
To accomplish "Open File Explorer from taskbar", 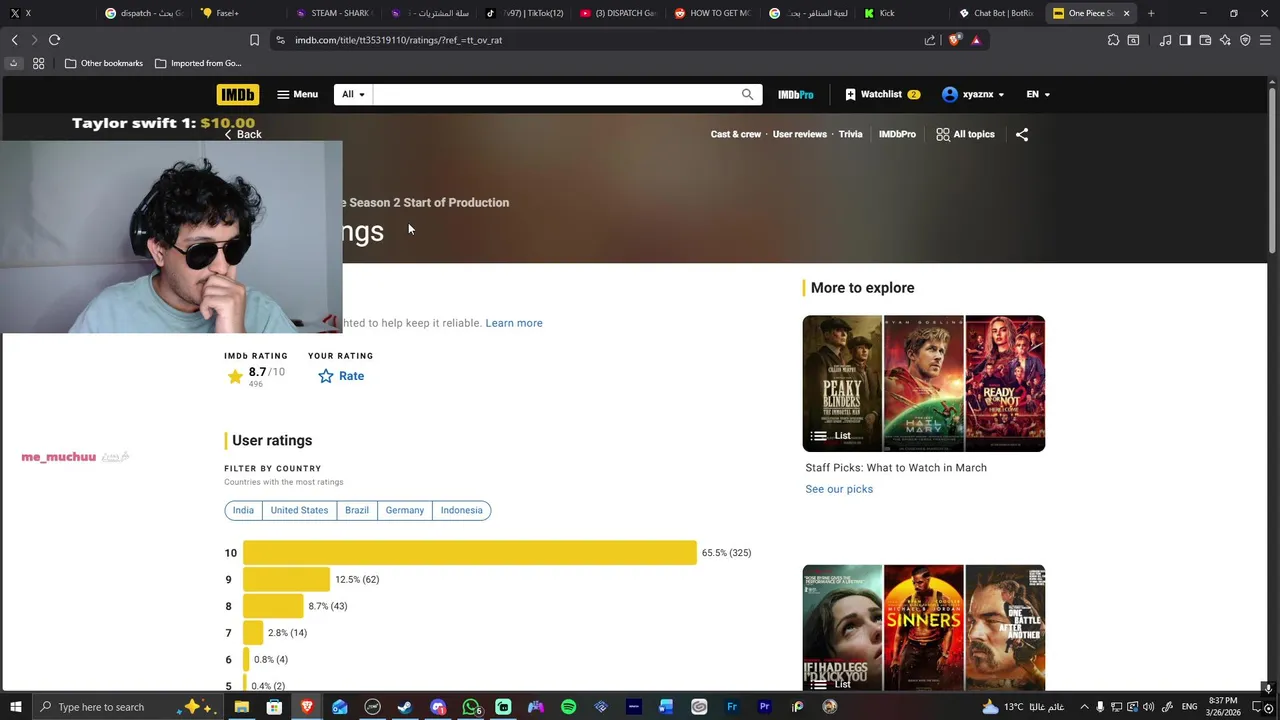I will (241, 707).
